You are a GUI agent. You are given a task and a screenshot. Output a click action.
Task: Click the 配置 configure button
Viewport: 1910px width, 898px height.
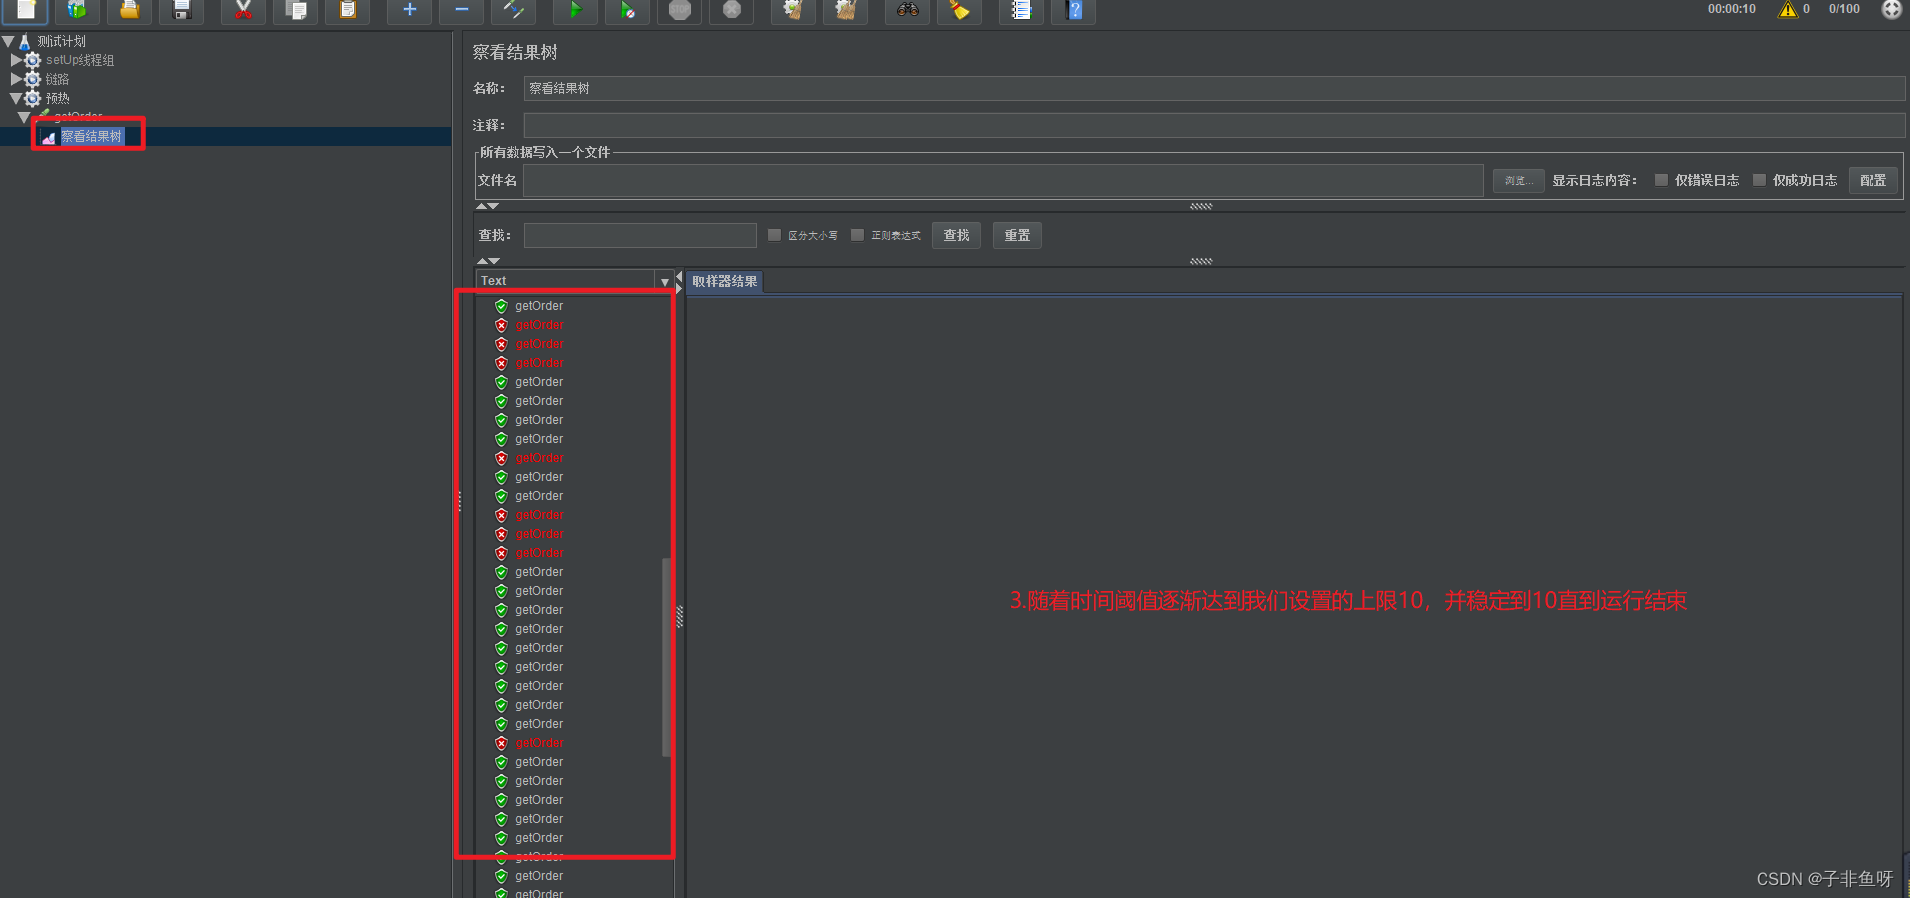(x=1873, y=180)
